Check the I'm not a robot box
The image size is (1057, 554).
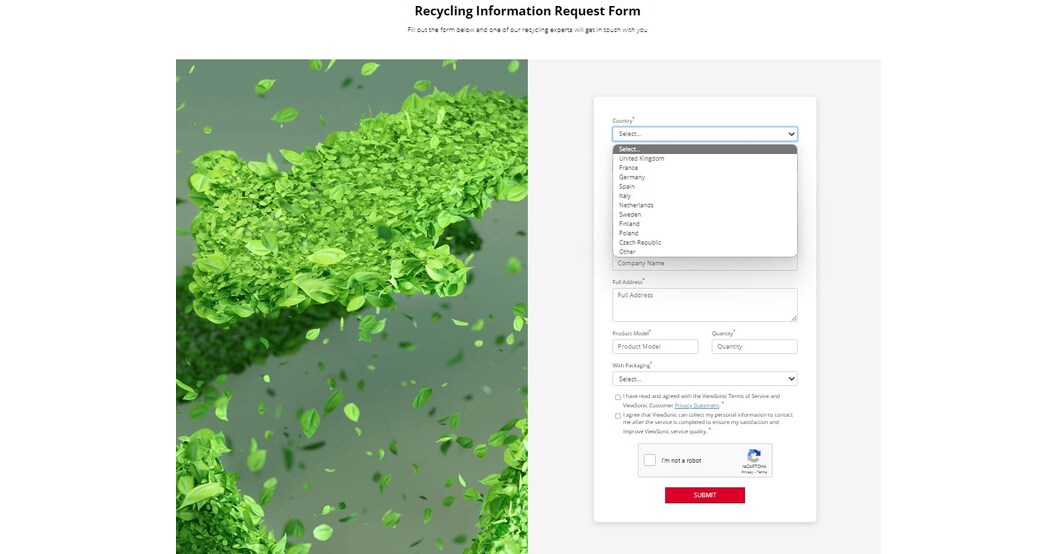[650, 460]
